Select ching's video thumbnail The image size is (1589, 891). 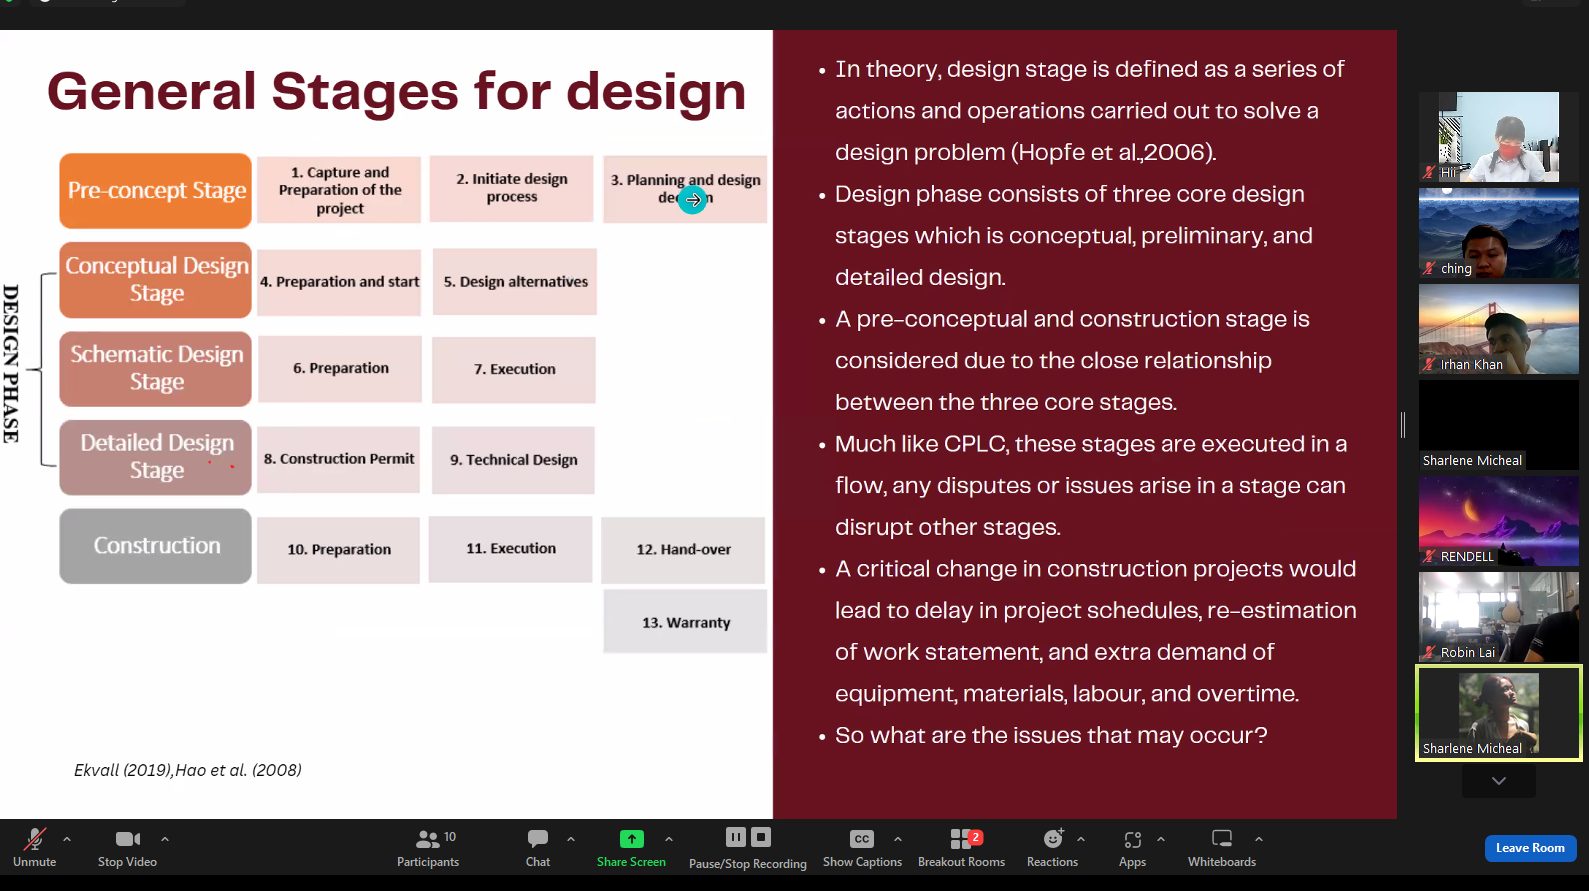[x=1499, y=233]
